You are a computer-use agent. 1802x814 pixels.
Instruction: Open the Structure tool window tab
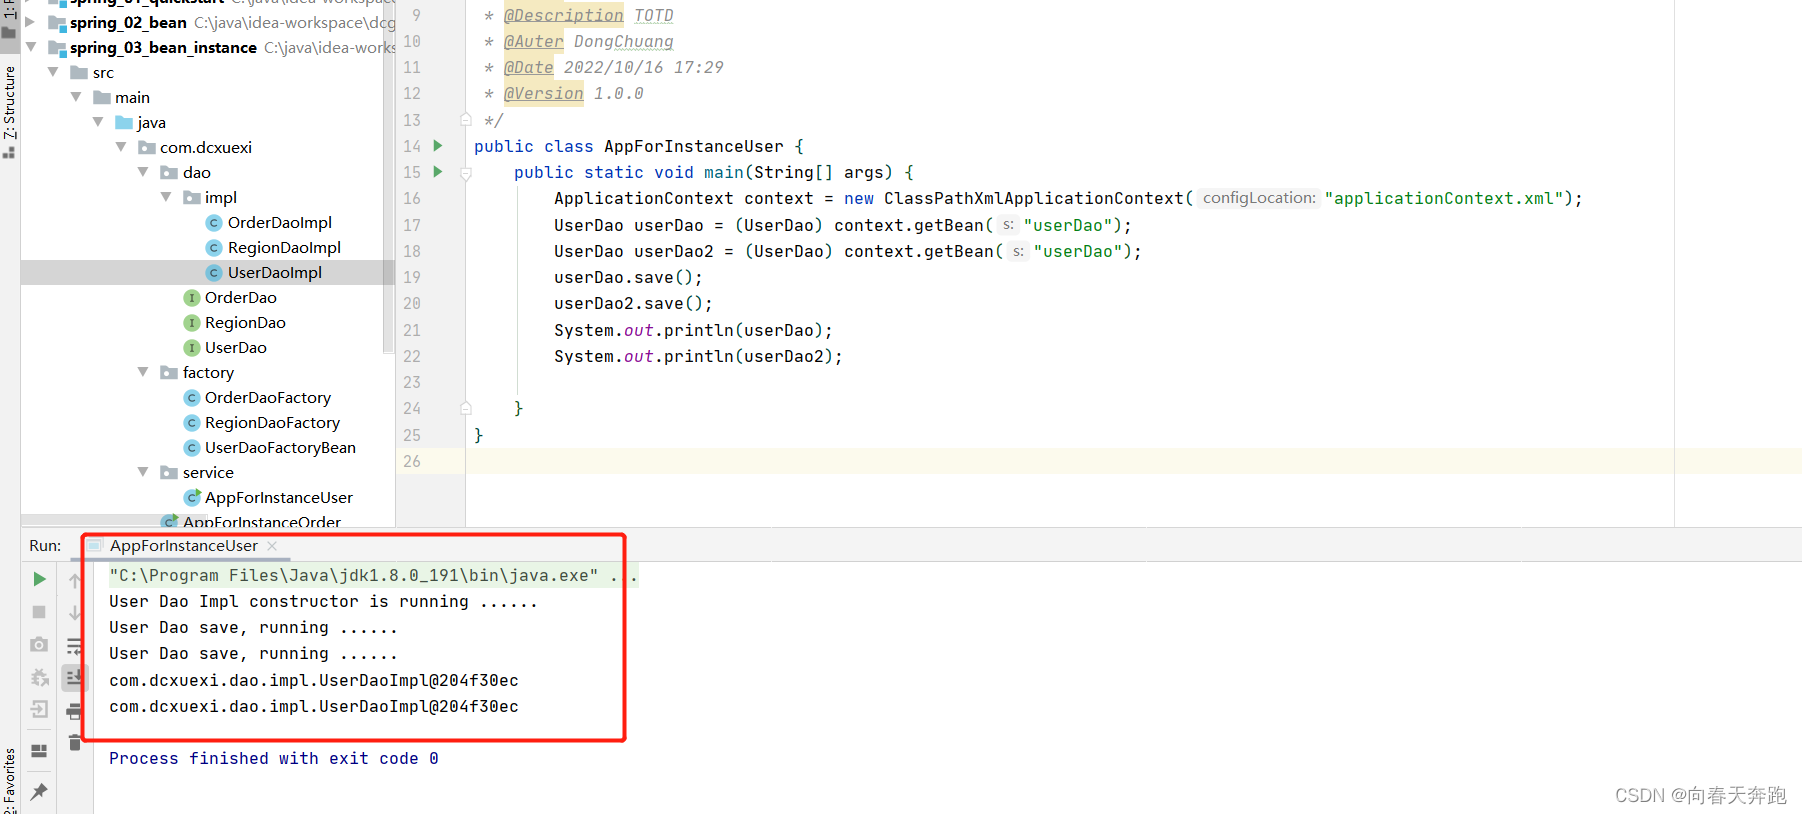pos(10,110)
